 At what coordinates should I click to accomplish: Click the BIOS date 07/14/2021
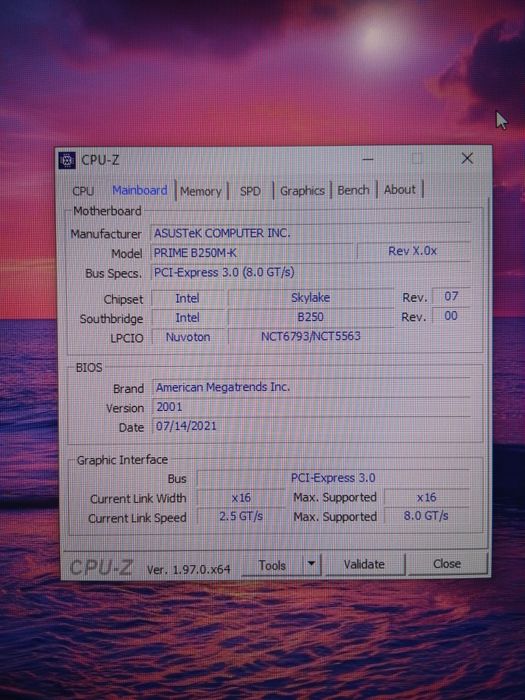pos(186,426)
